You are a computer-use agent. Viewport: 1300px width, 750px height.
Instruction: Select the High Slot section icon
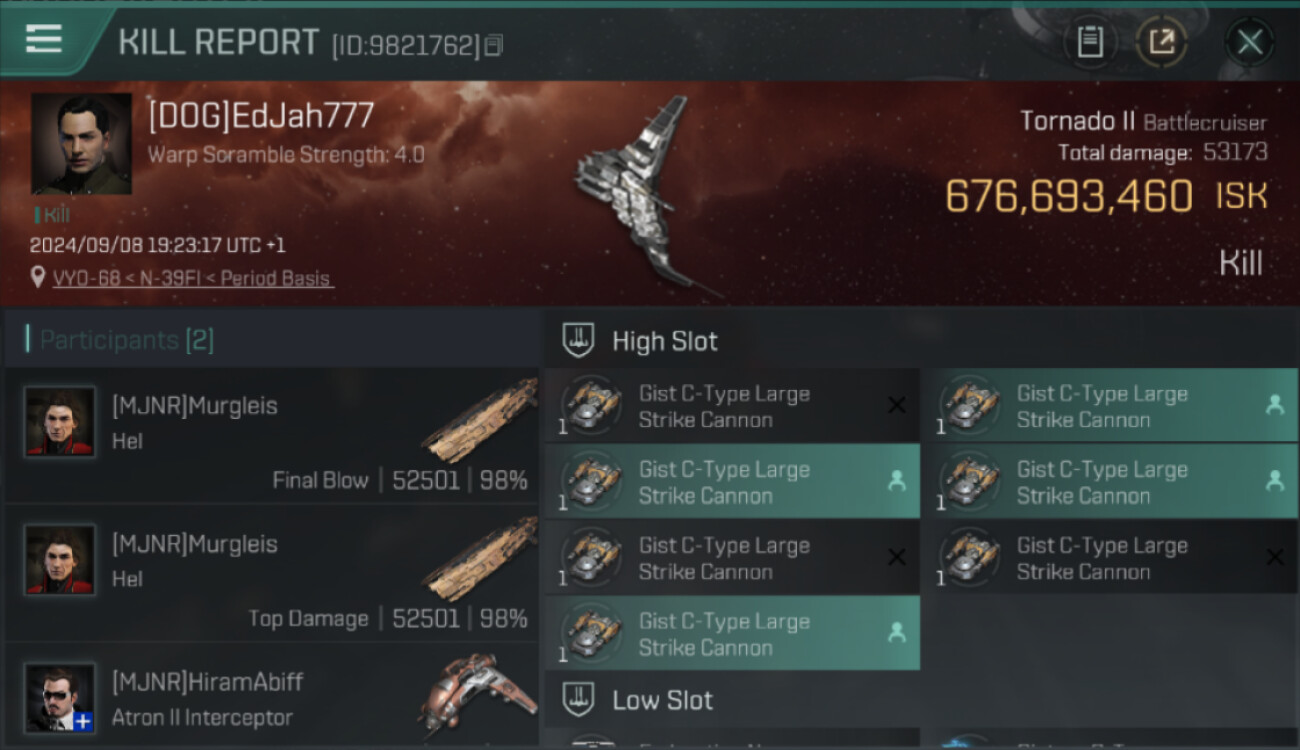[578, 340]
